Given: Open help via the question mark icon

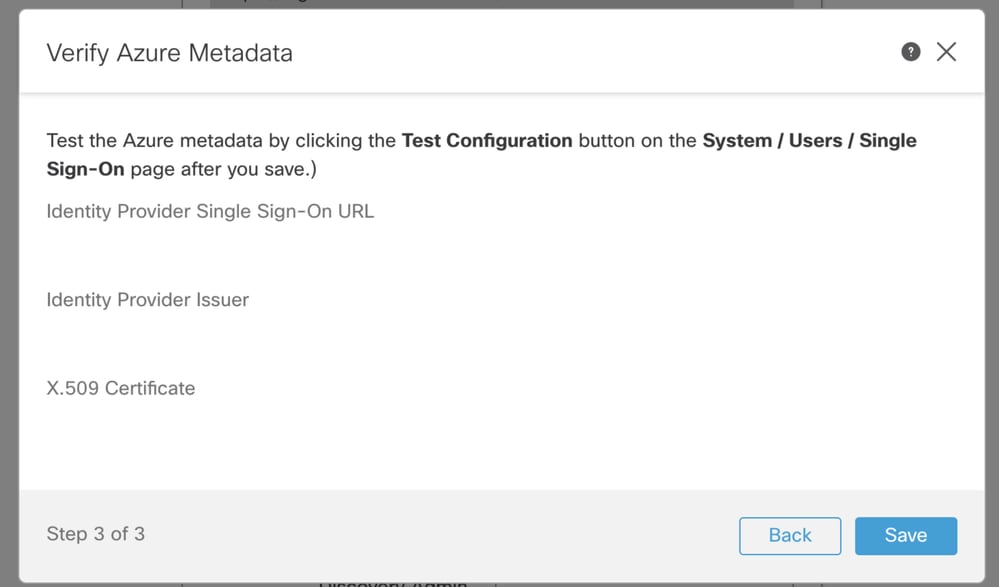Looking at the screenshot, I should [910, 52].
